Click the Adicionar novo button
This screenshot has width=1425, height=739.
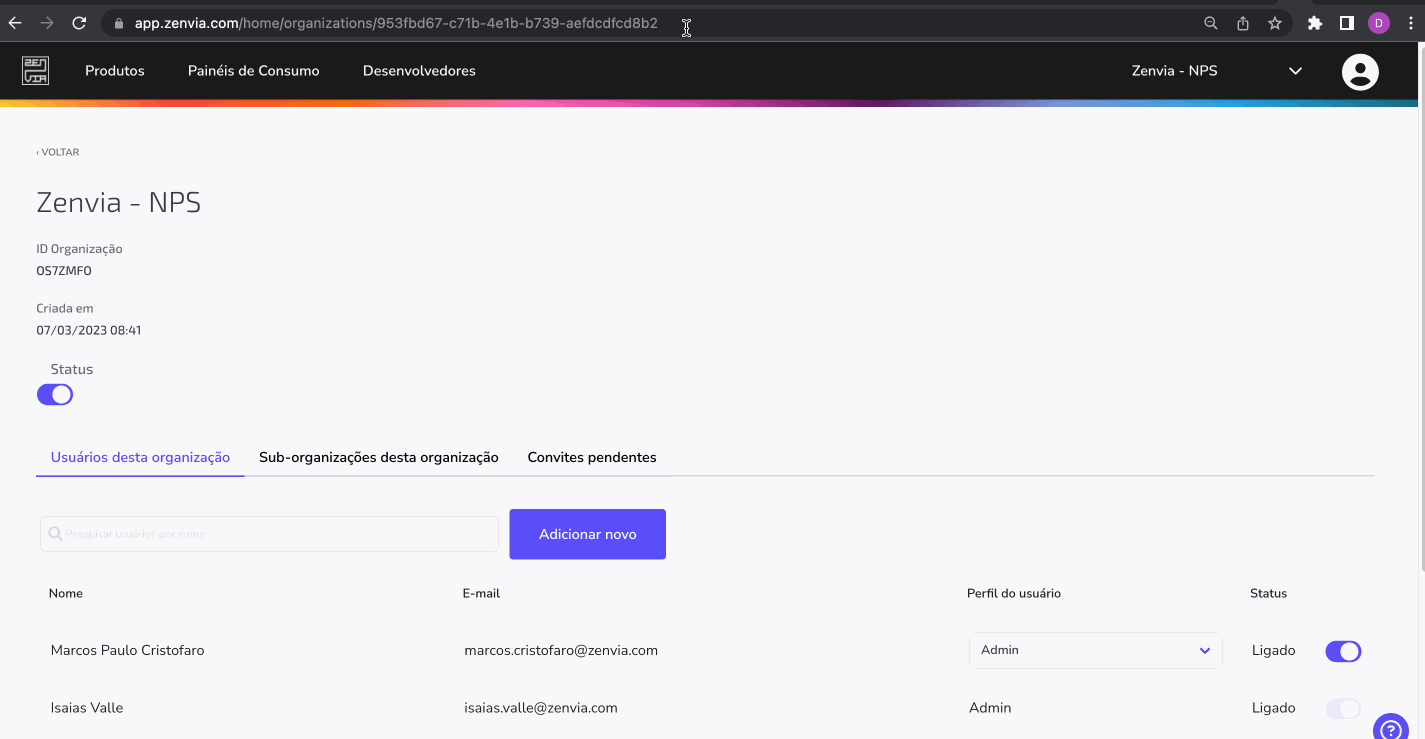[x=587, y=534]
